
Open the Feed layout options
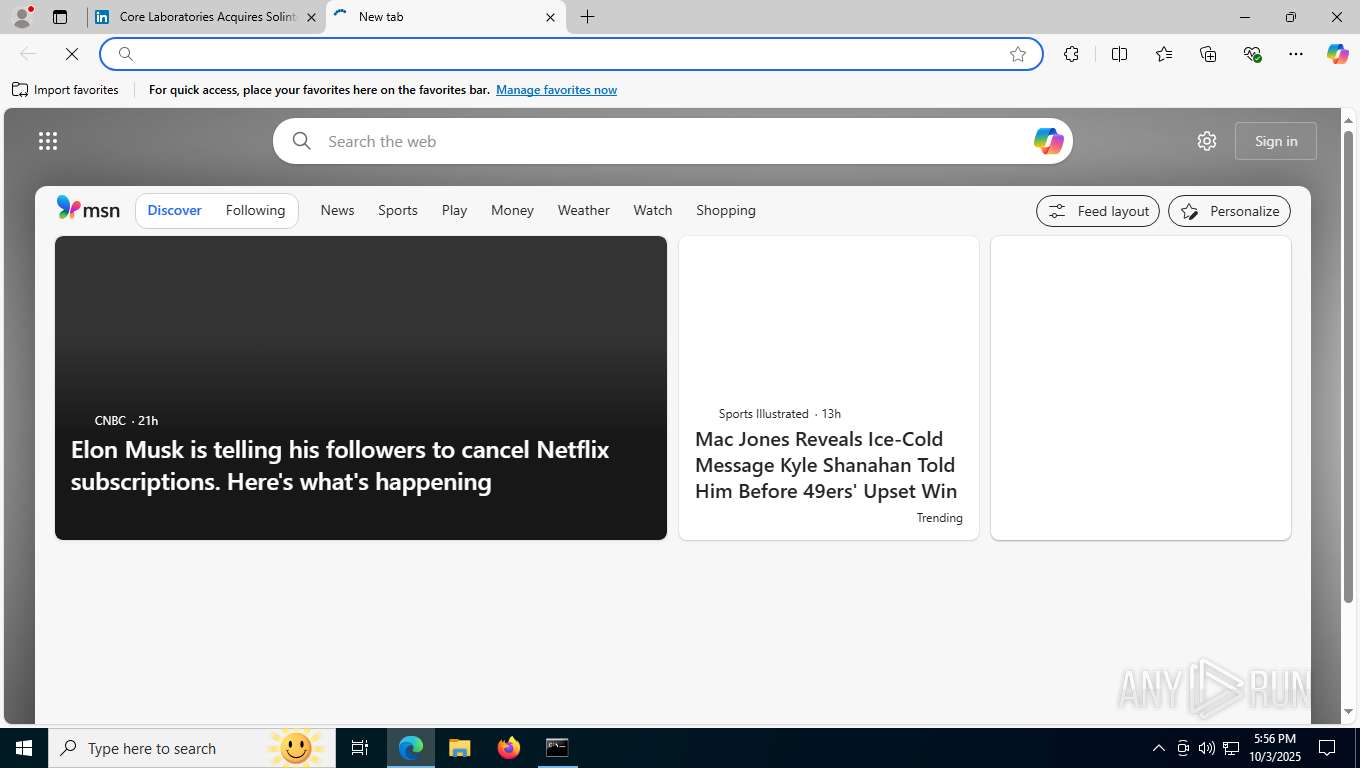coord(1098,211)
